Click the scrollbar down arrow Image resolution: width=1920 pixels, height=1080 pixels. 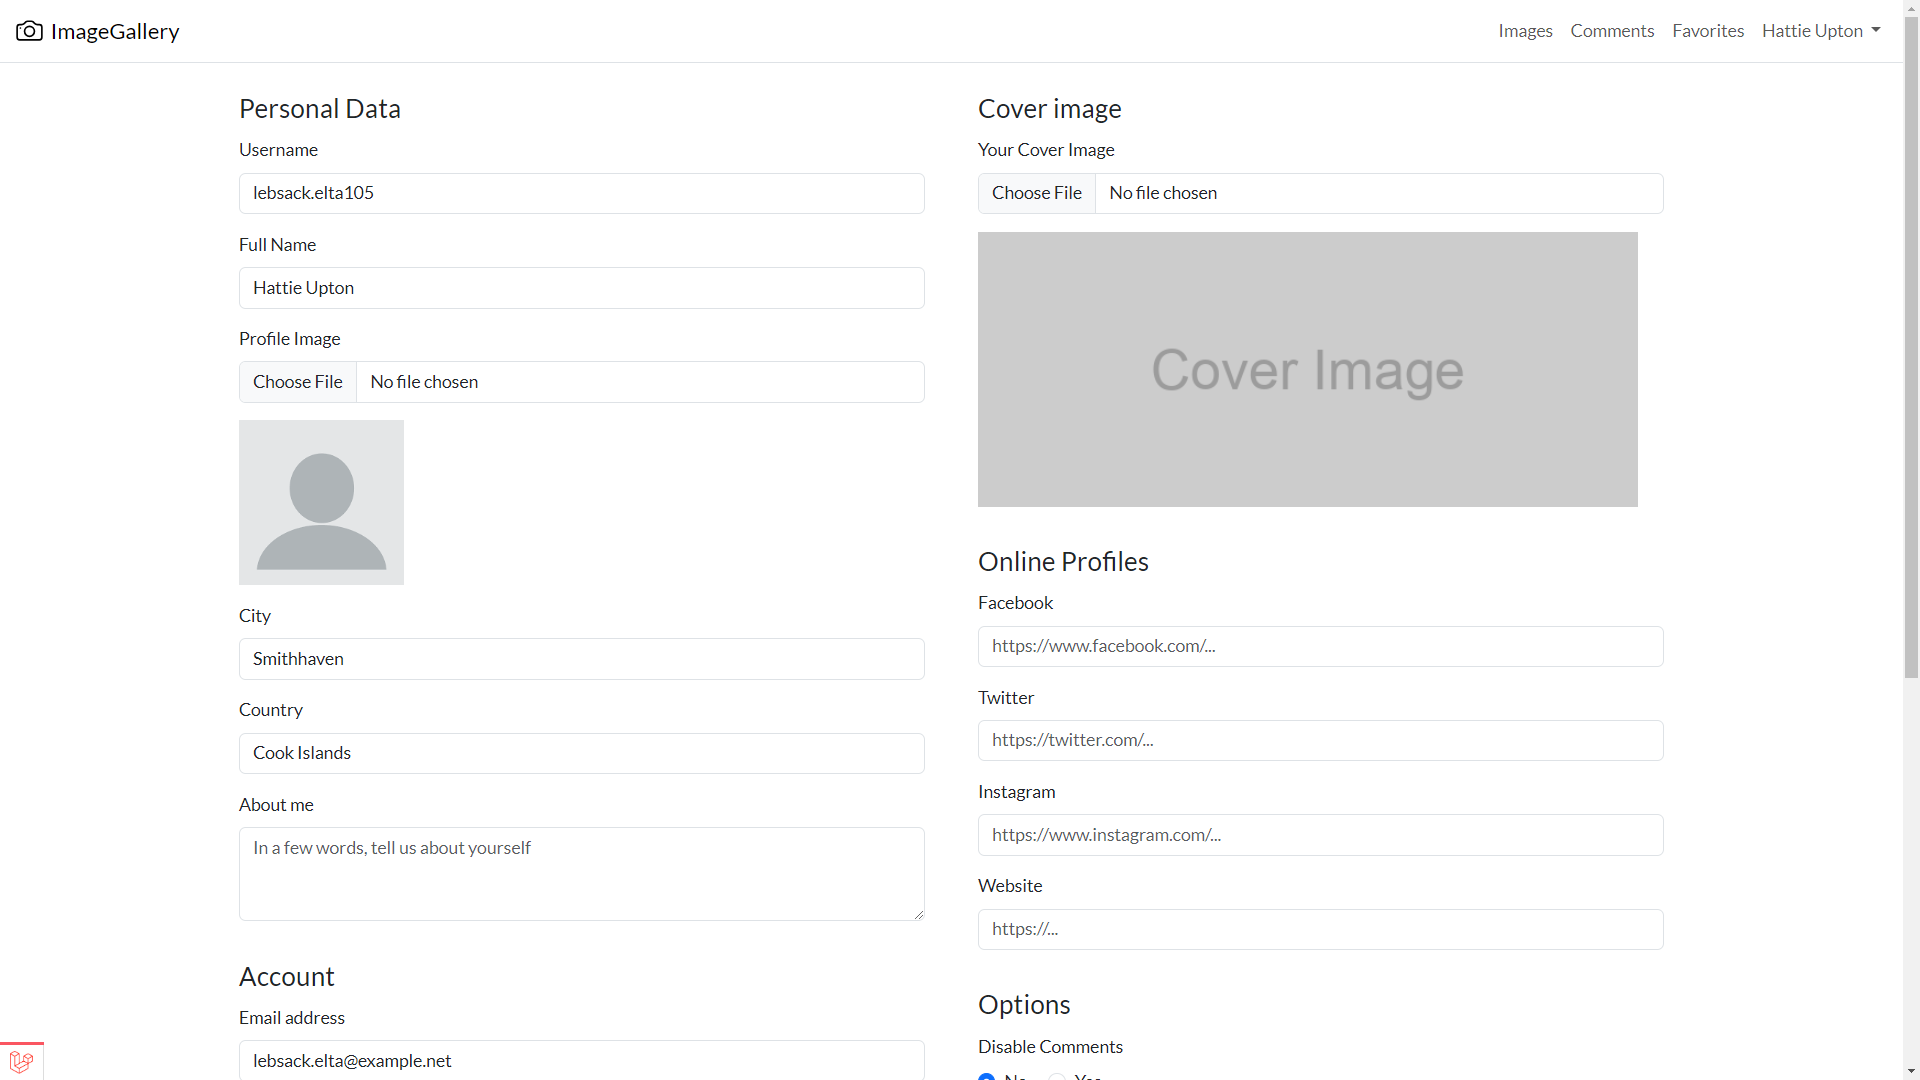[1911, 1071]
